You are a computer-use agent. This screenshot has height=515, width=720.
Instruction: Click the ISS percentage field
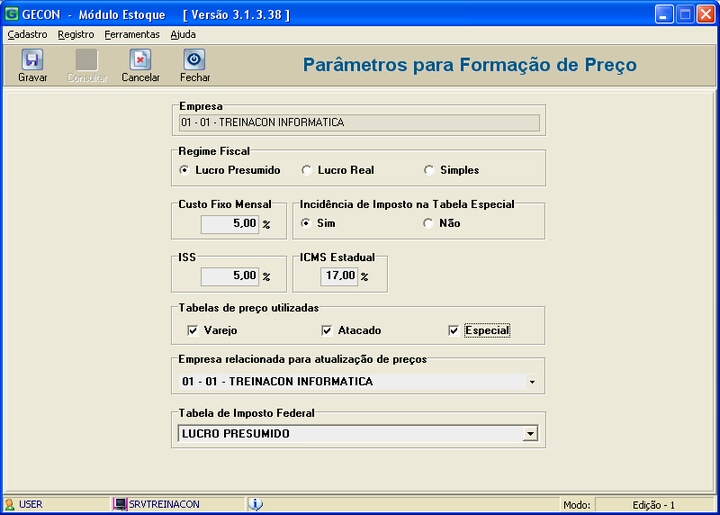[230, 276]
